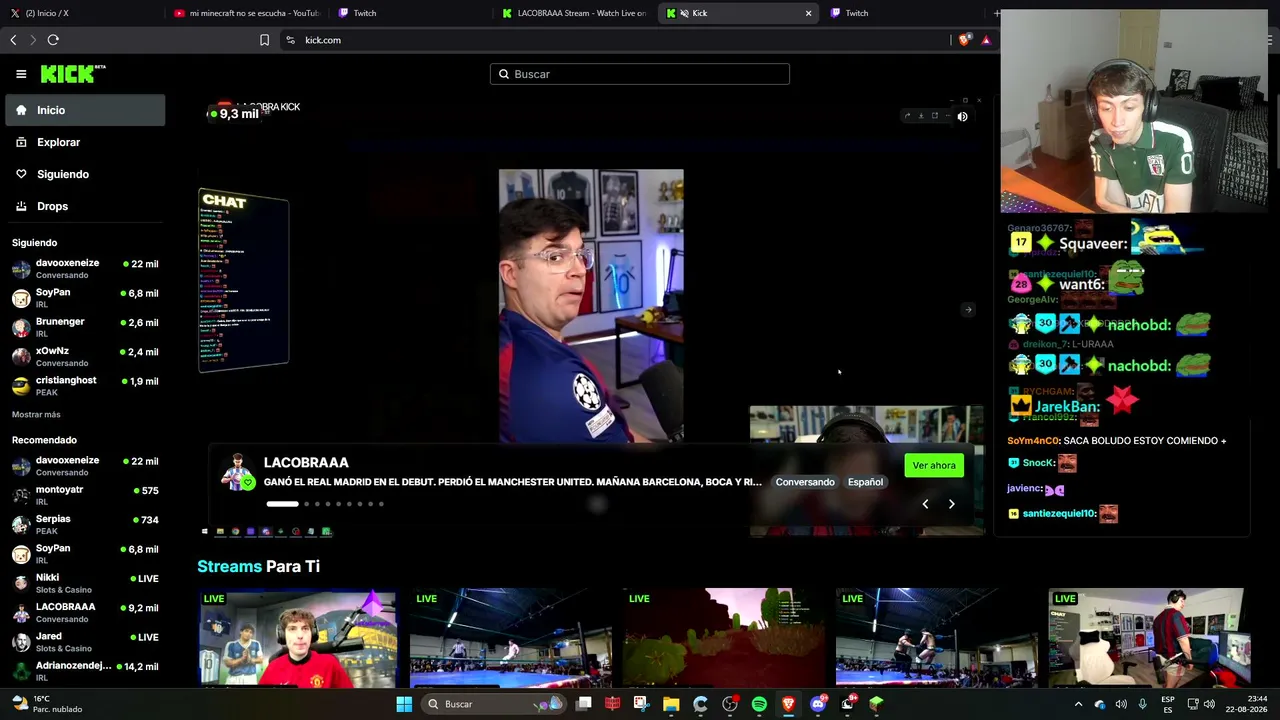The height and width of the screenshot is (720, 1280).
Task: Switch to the YouTube minecraft tab
Action: point(246,13)
